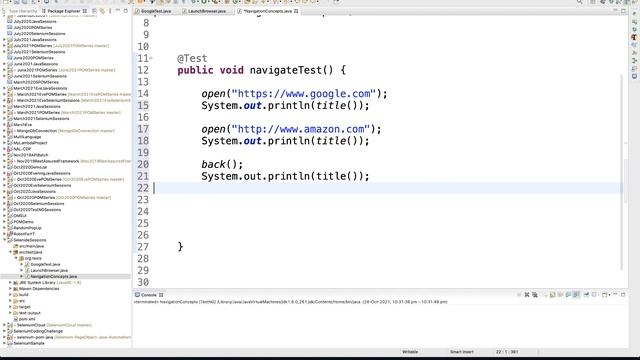Collapse the @Test method fold at line 11
This screenshot has height=360, width=640.
click(151, 58)
